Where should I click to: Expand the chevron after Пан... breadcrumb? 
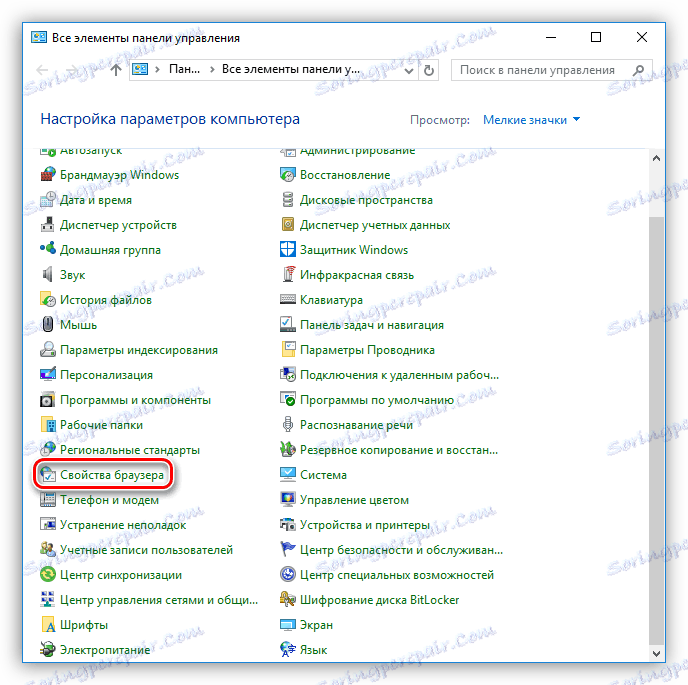212,69
